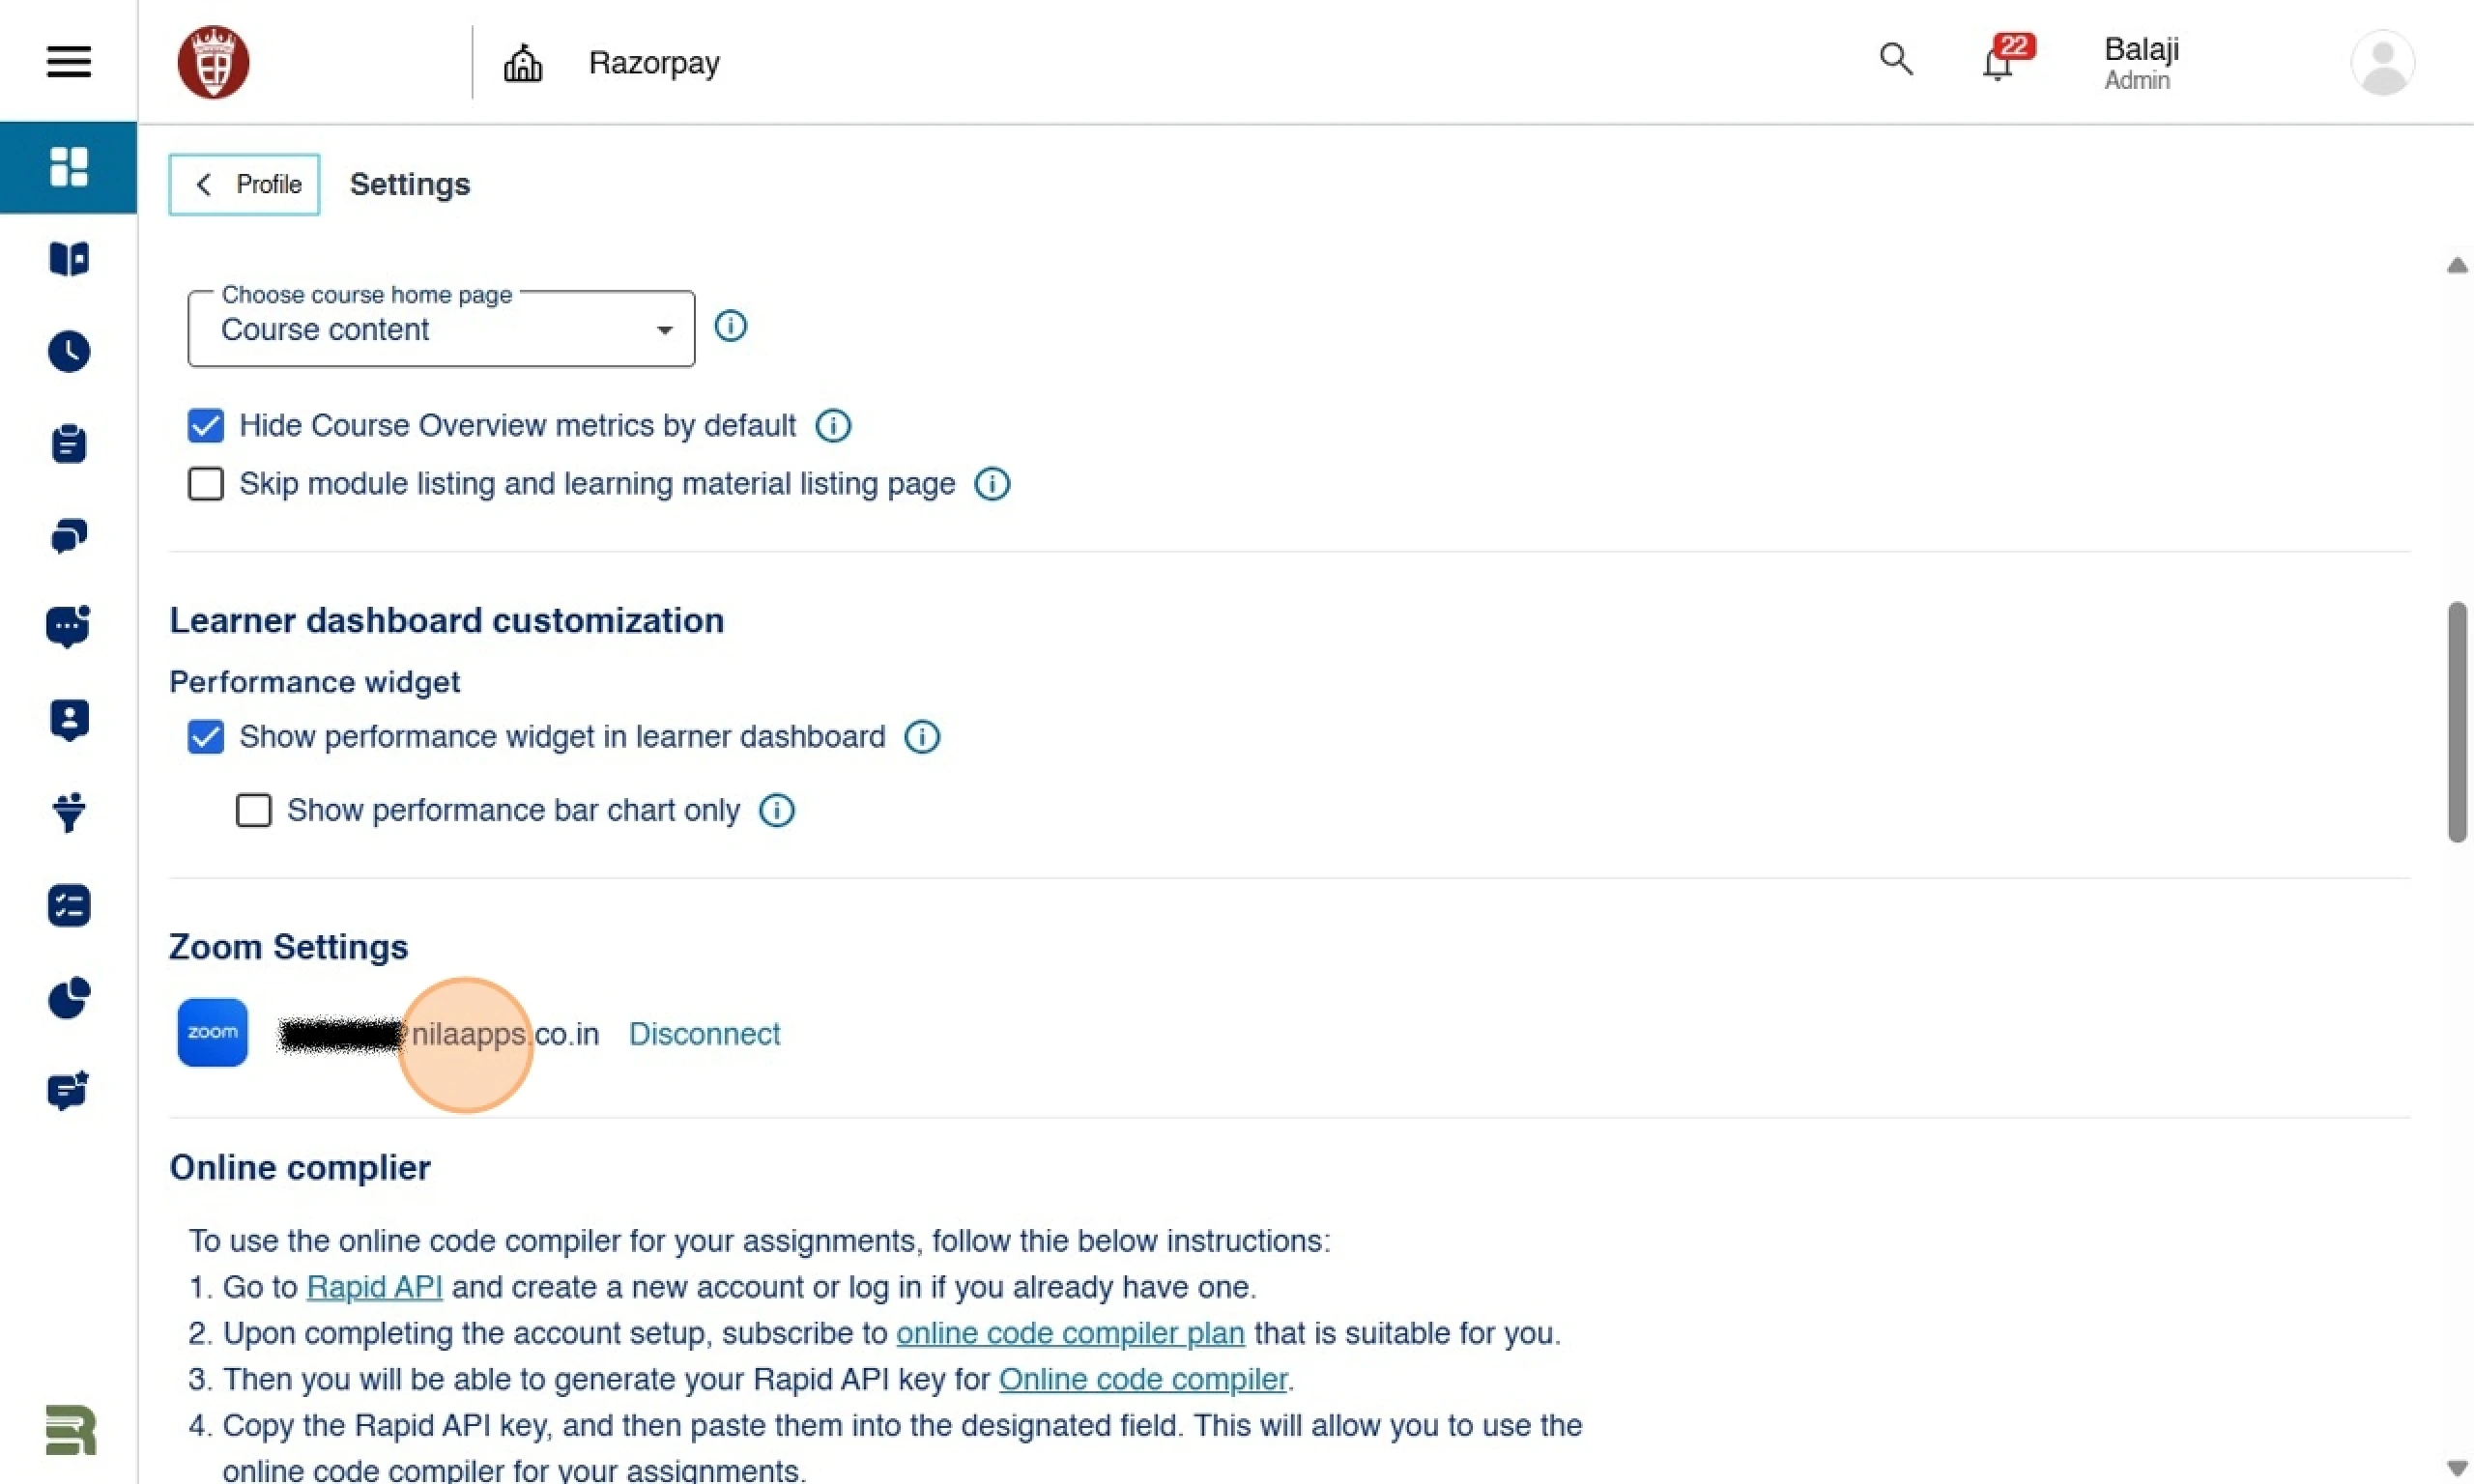Expand the Choose course home page dropdown
2474x1484 pixels.
(441, 329)
